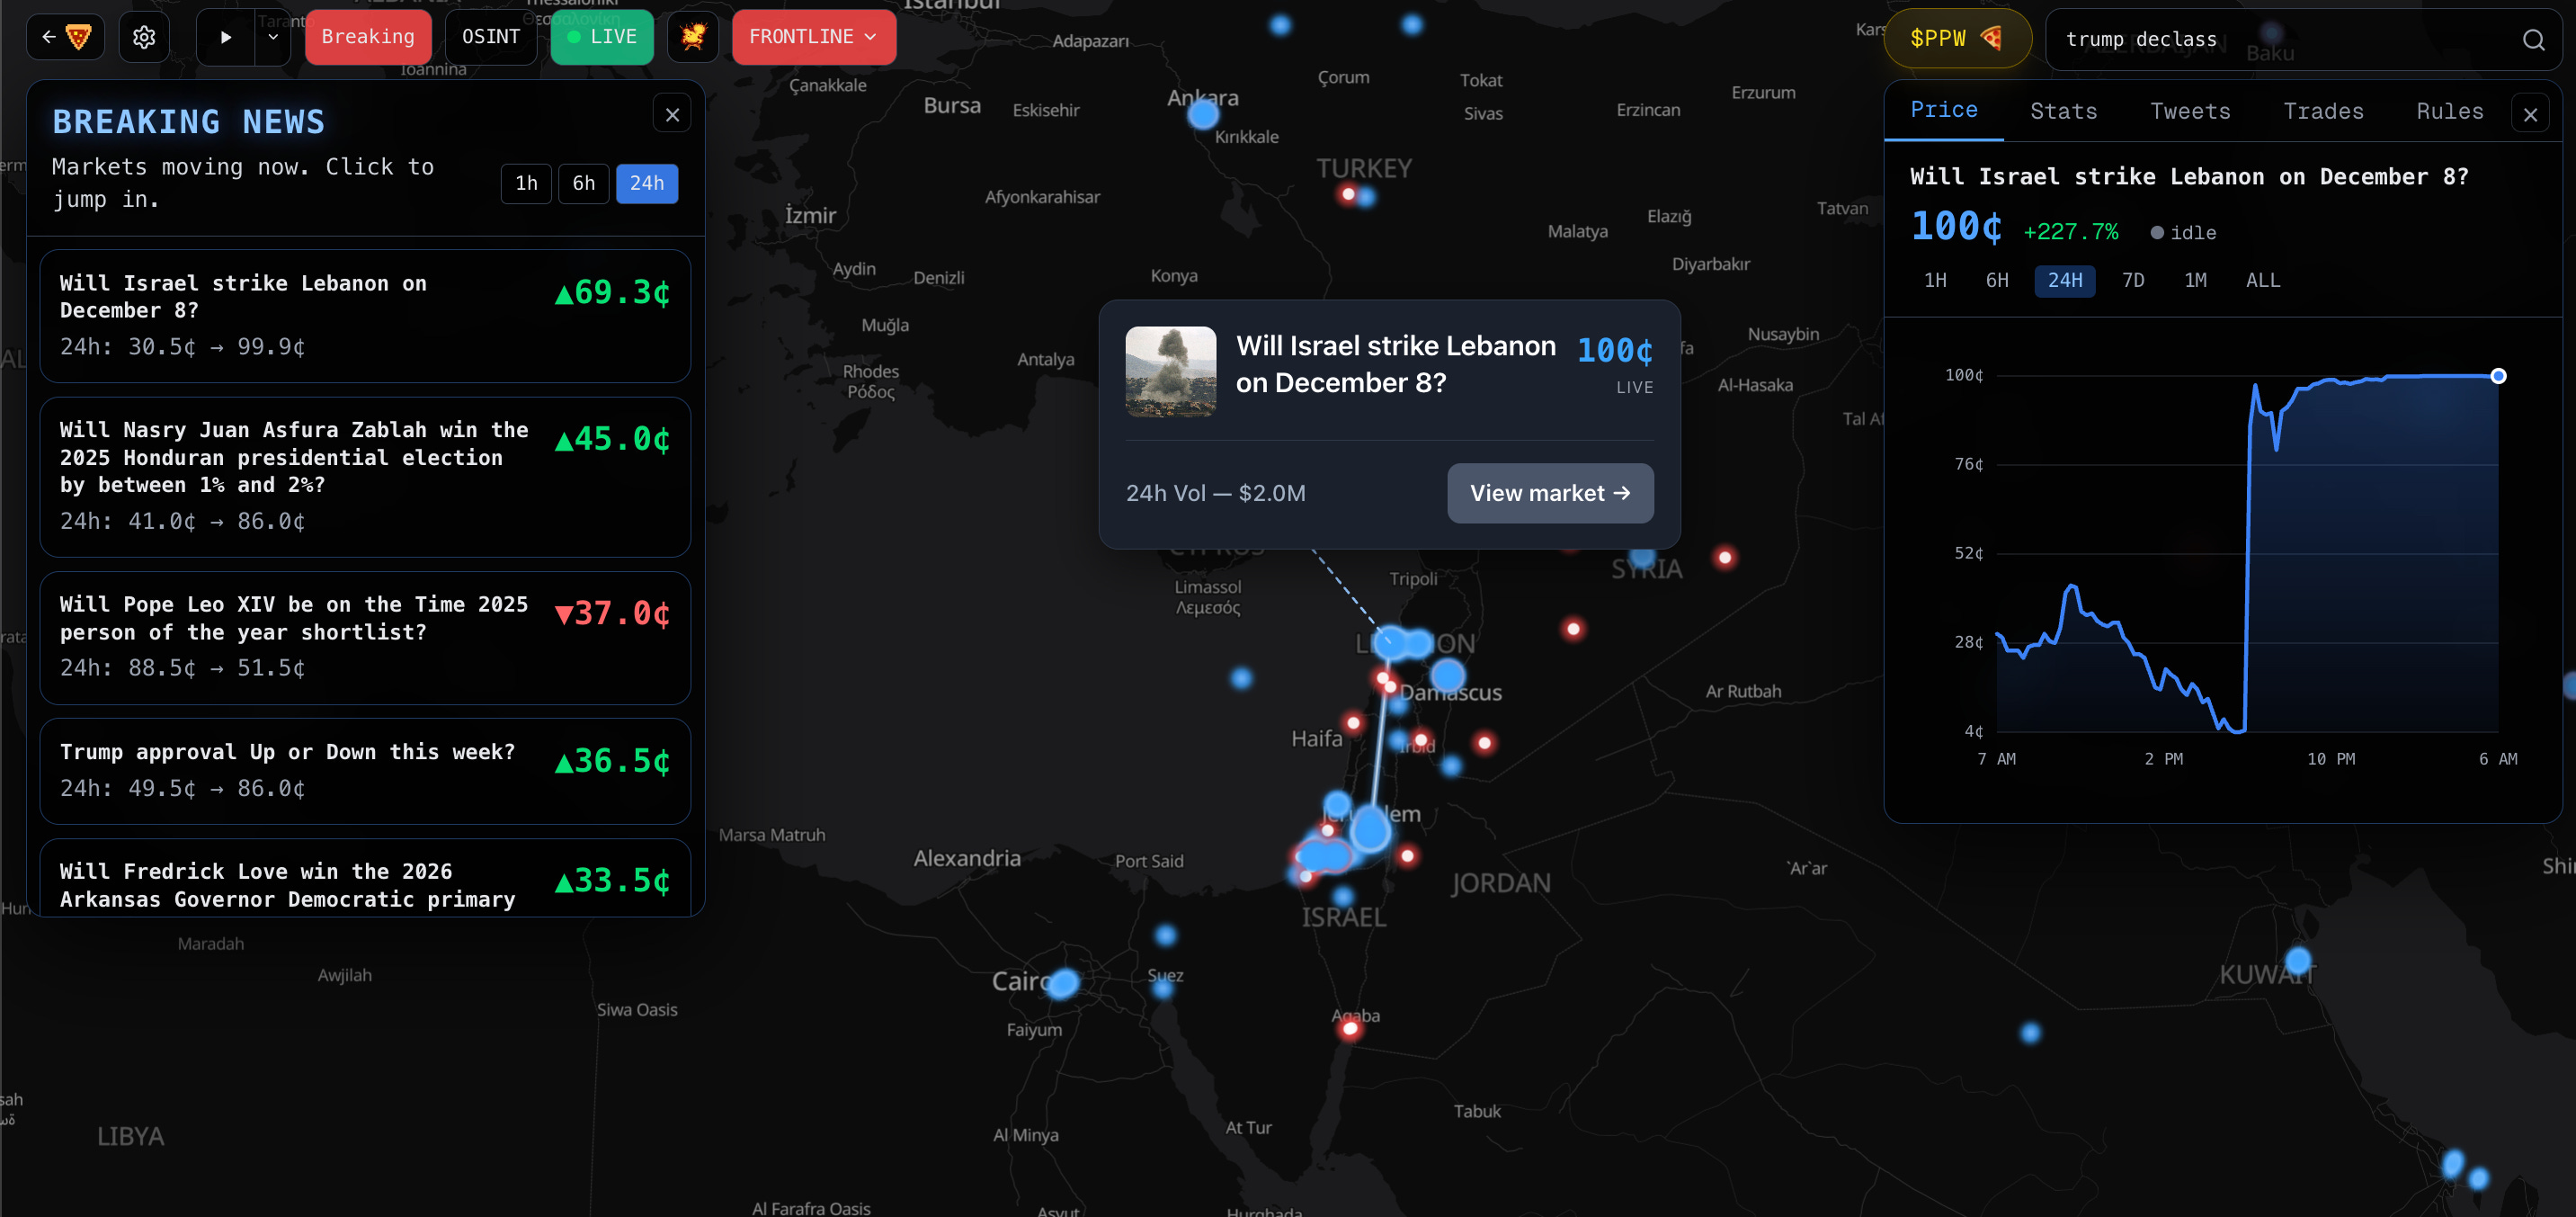
Task: Open the Trades tab
Action: pos(2322,112)
